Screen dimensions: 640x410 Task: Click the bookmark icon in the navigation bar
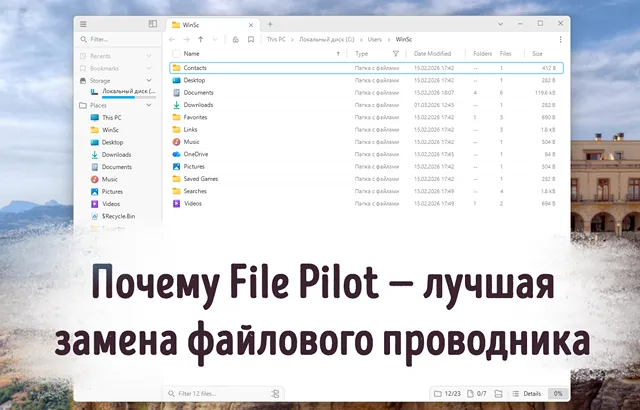[251, 40]
